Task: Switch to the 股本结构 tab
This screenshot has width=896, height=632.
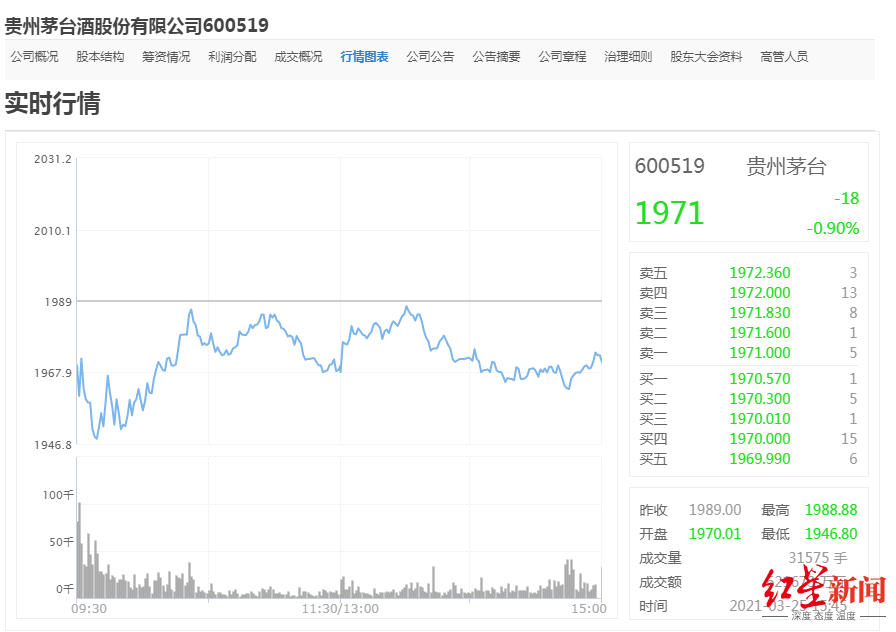Action: 100,57
